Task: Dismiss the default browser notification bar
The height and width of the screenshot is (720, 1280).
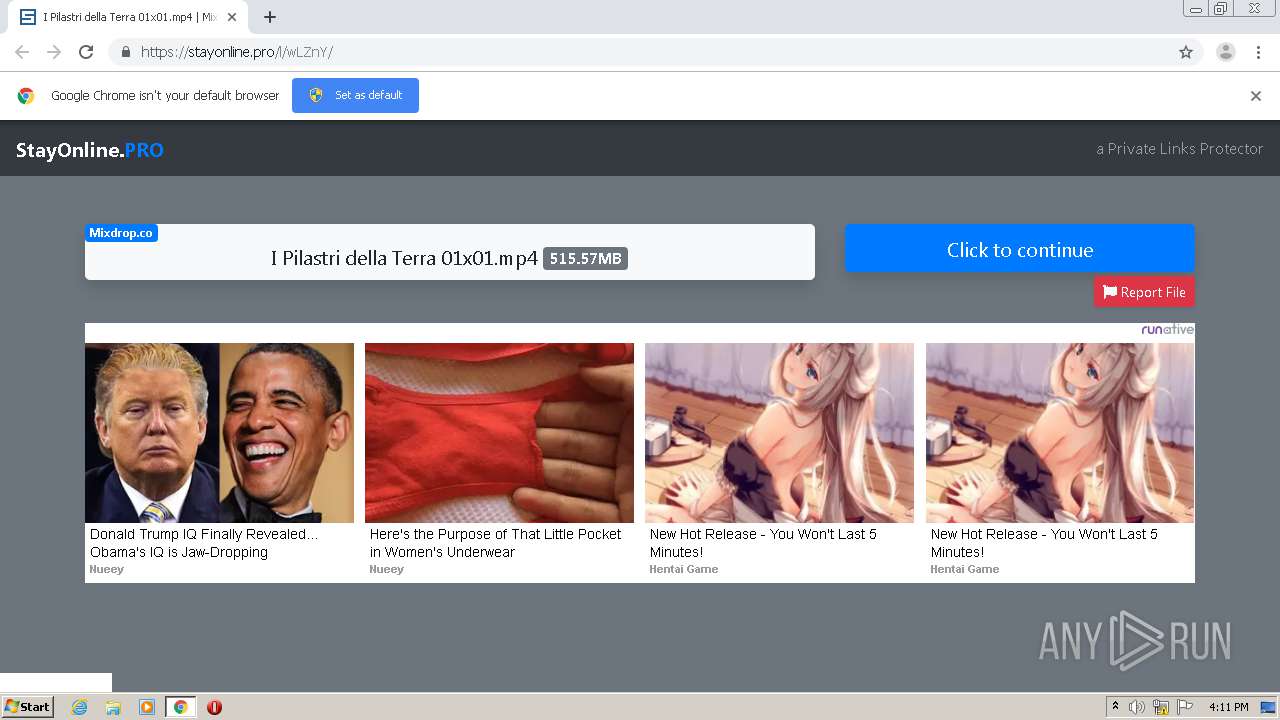Action: [1256, 96]
